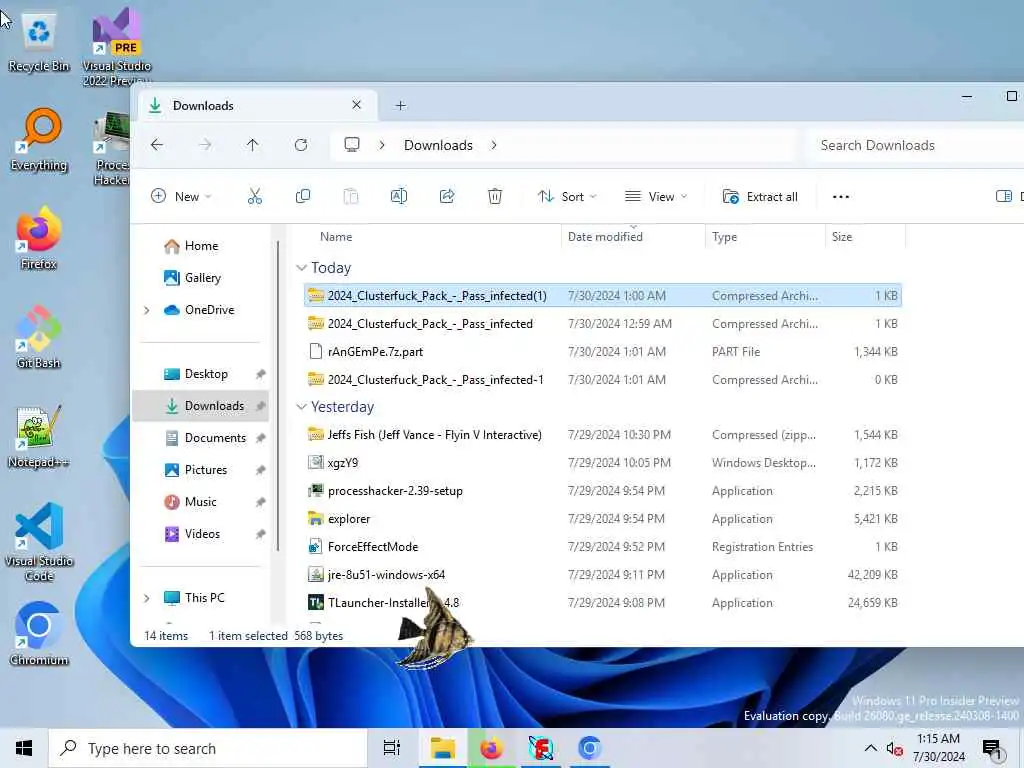Select jre-8u51-windows-x64 file

tap(603, 575)
